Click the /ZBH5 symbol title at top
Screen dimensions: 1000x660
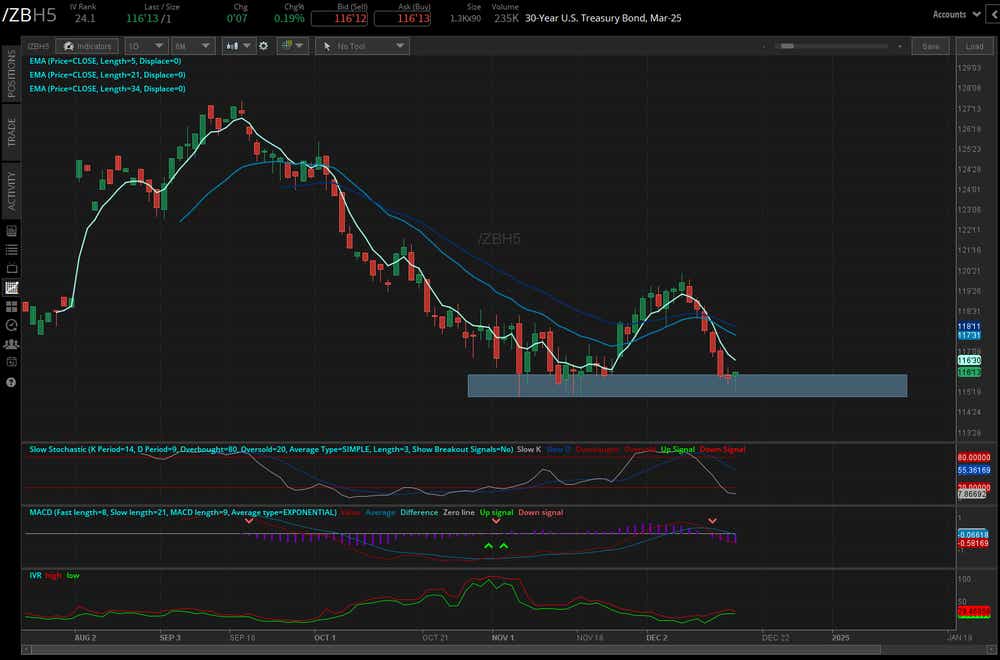(x=29, y=15)
